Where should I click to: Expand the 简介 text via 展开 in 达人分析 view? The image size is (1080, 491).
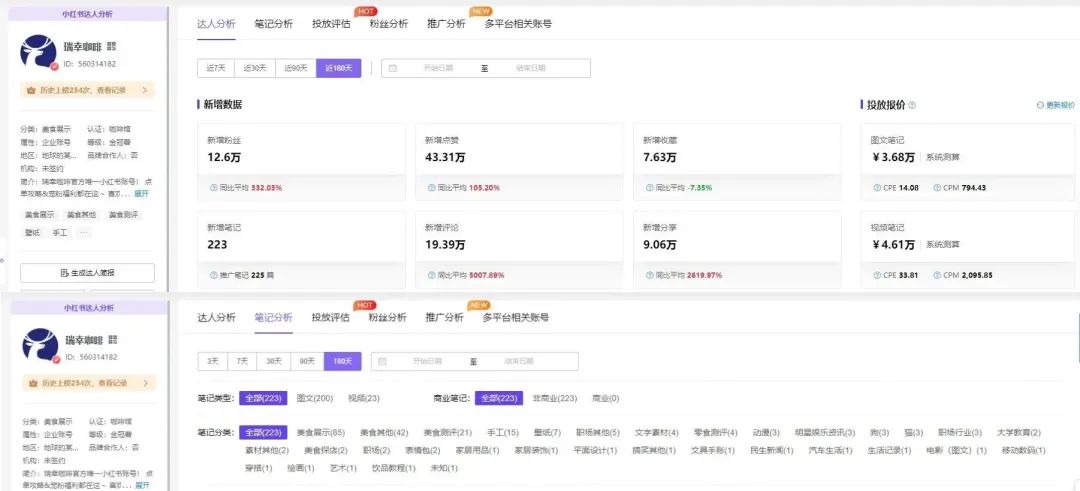[141, 194]
